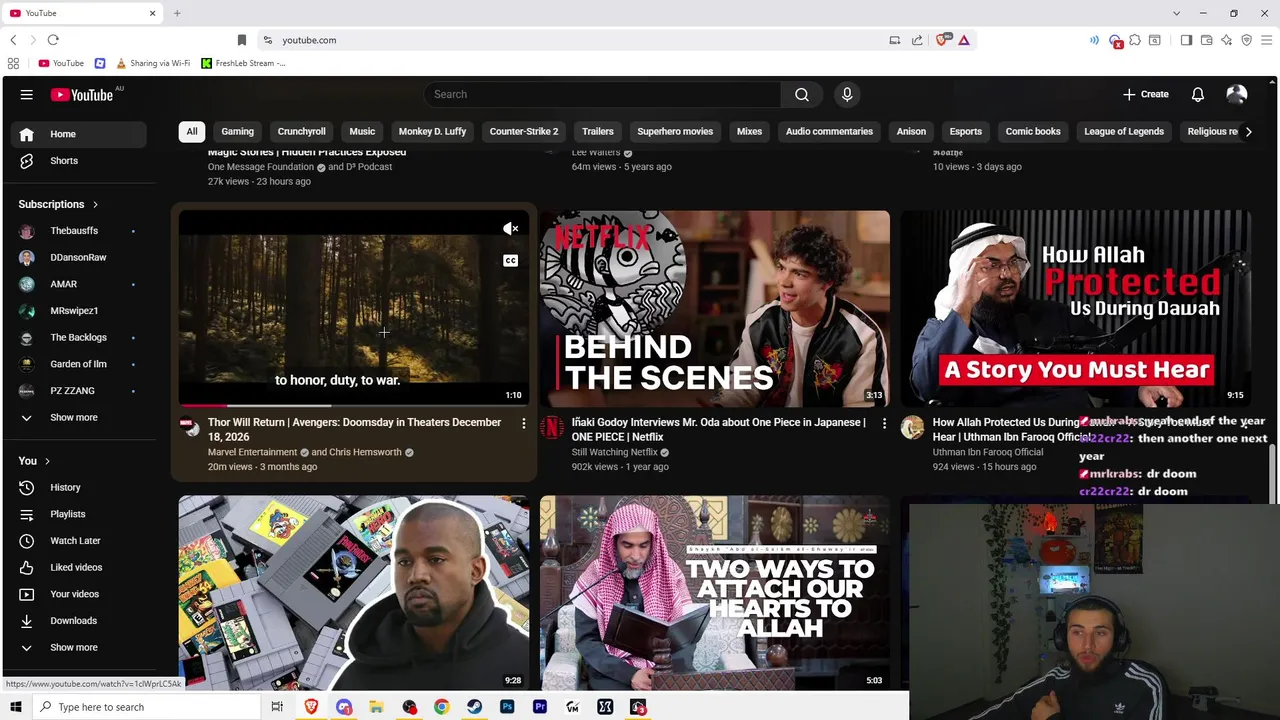Open One Piece Behind the Scenes thumbnail
The width and height of the screenshot is (1280, 720).
715,308
